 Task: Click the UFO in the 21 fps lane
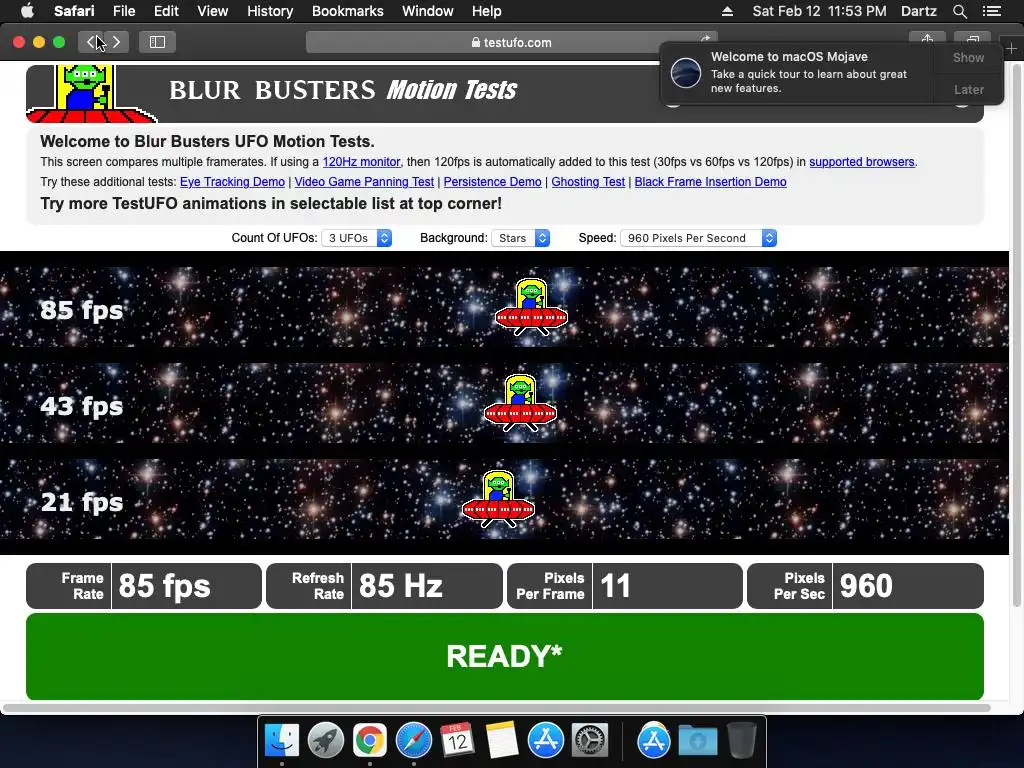coord(498,500)
